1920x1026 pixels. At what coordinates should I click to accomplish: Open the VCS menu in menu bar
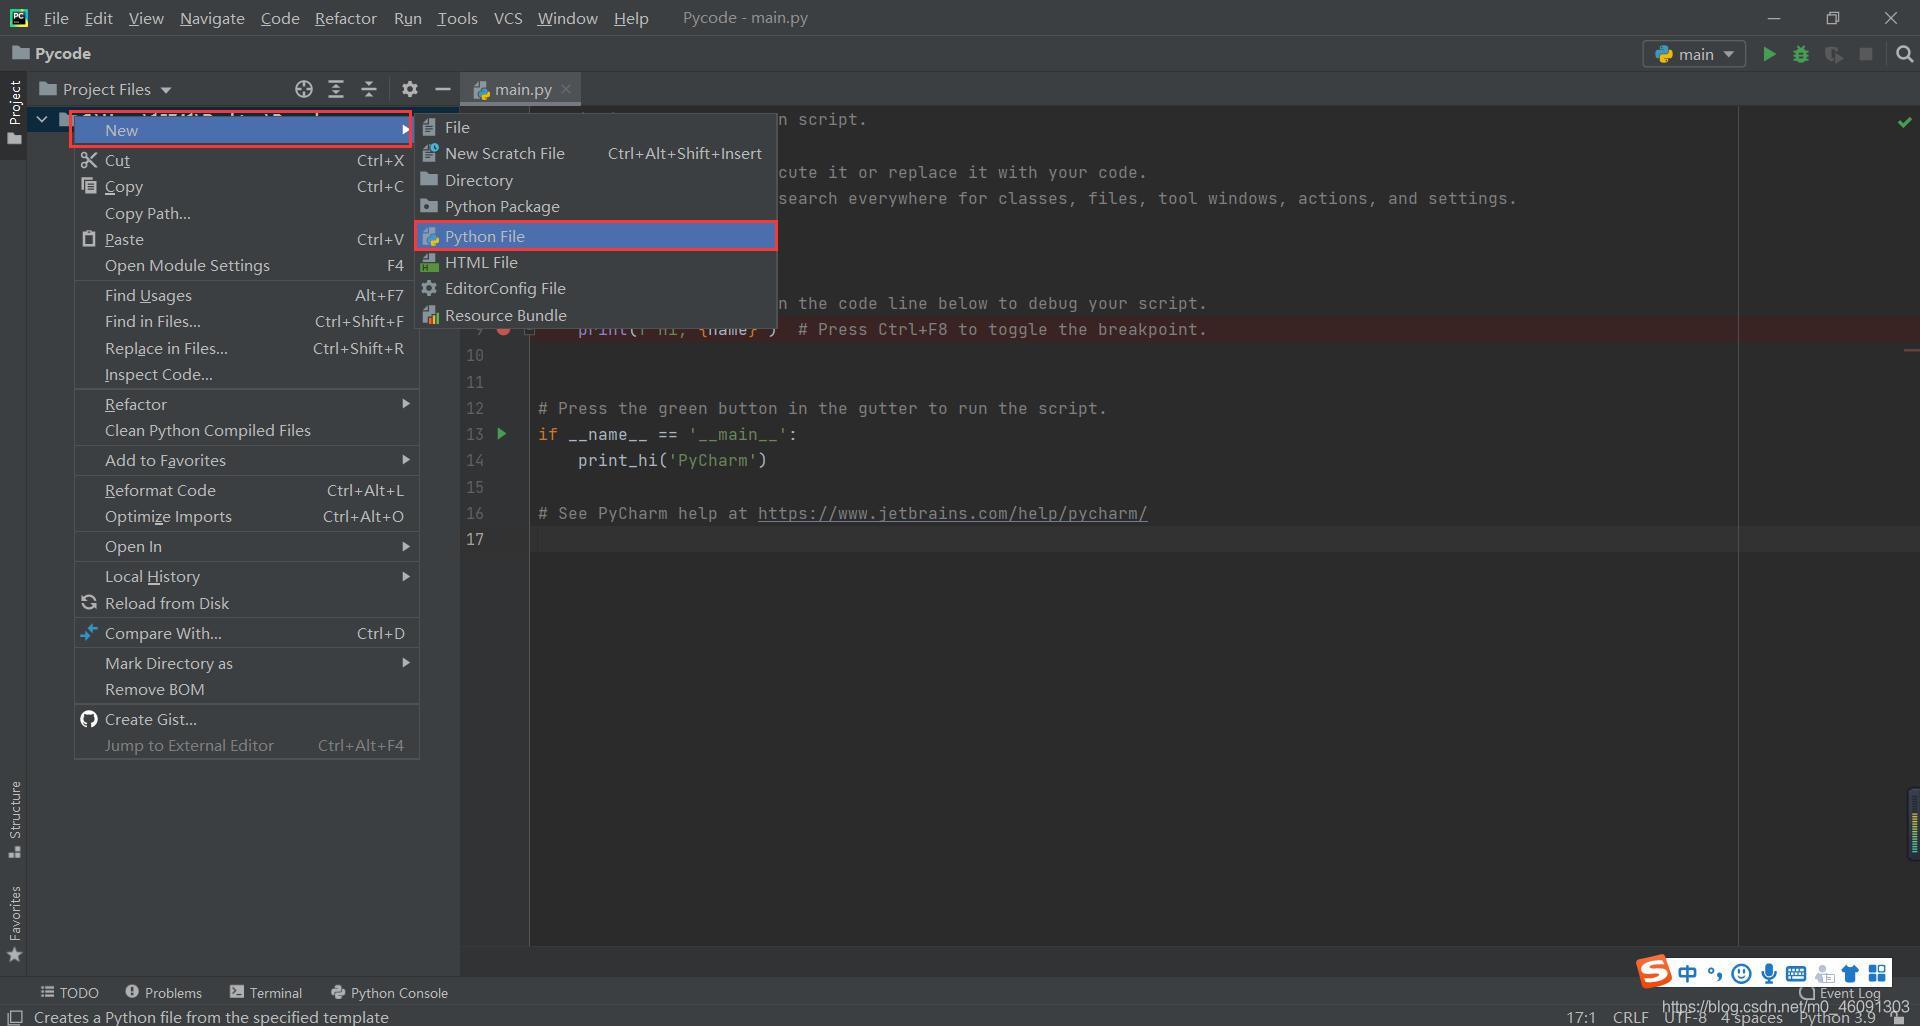pos(508,18)
